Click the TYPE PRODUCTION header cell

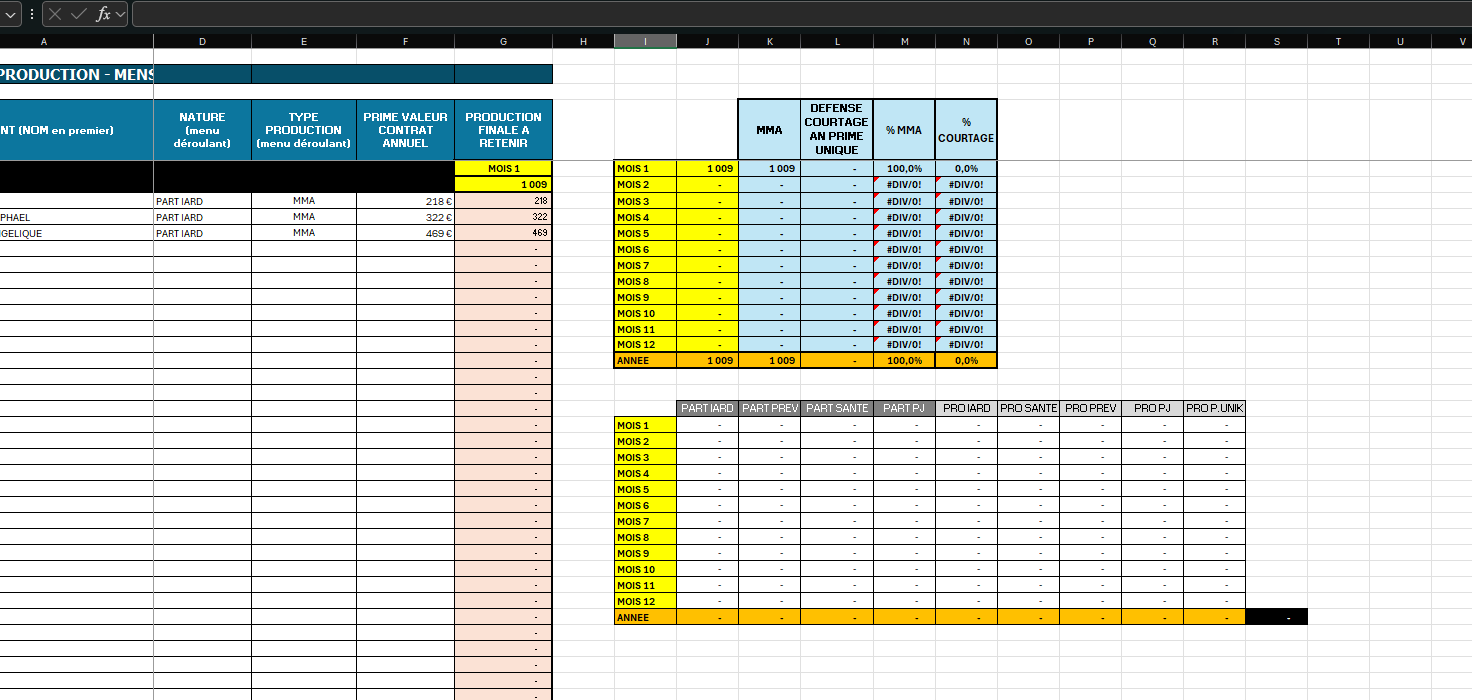303,130
